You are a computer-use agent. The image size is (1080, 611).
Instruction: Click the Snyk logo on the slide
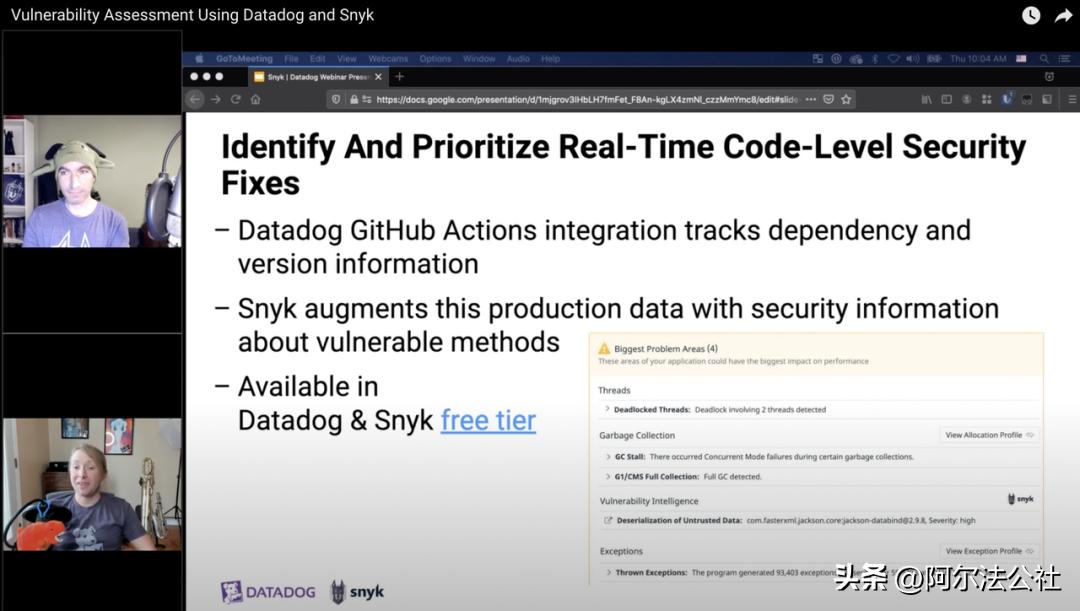(x=356, y=591)
